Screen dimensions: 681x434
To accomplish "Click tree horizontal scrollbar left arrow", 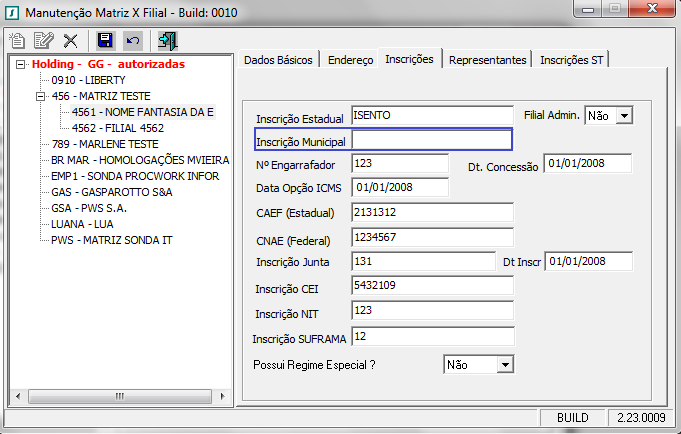I will (x=18, y=397).
